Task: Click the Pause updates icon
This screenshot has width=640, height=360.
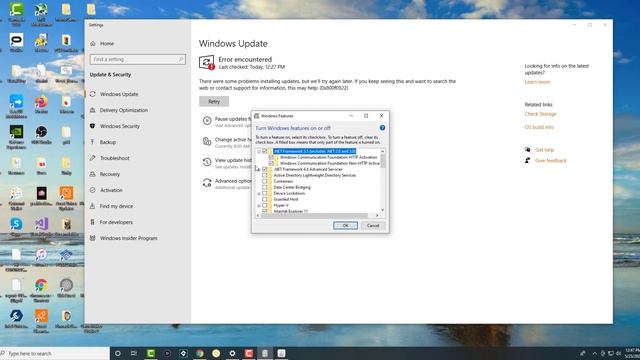Action: click(207, 120)
